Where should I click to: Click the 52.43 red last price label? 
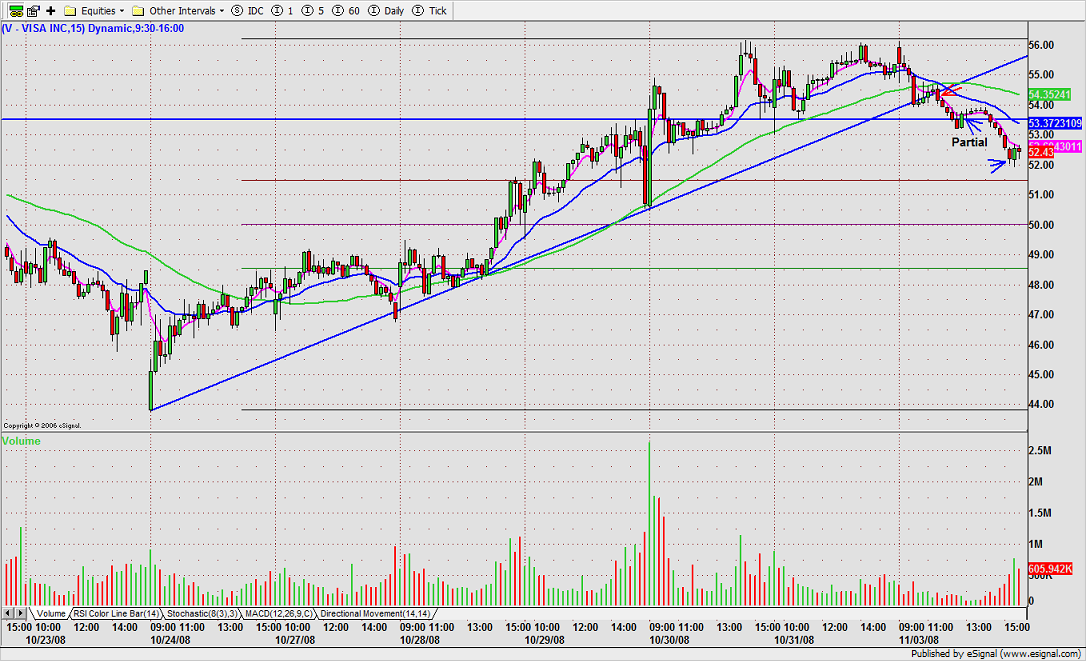(1041, 152)
